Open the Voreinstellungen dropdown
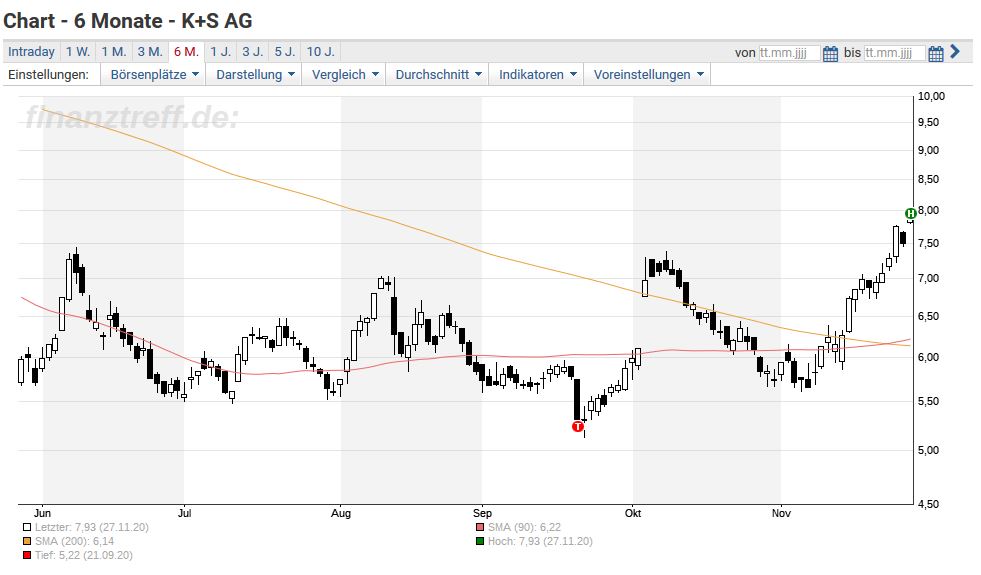The width and height of the screenshot is (981, 575). coord(648,74)
